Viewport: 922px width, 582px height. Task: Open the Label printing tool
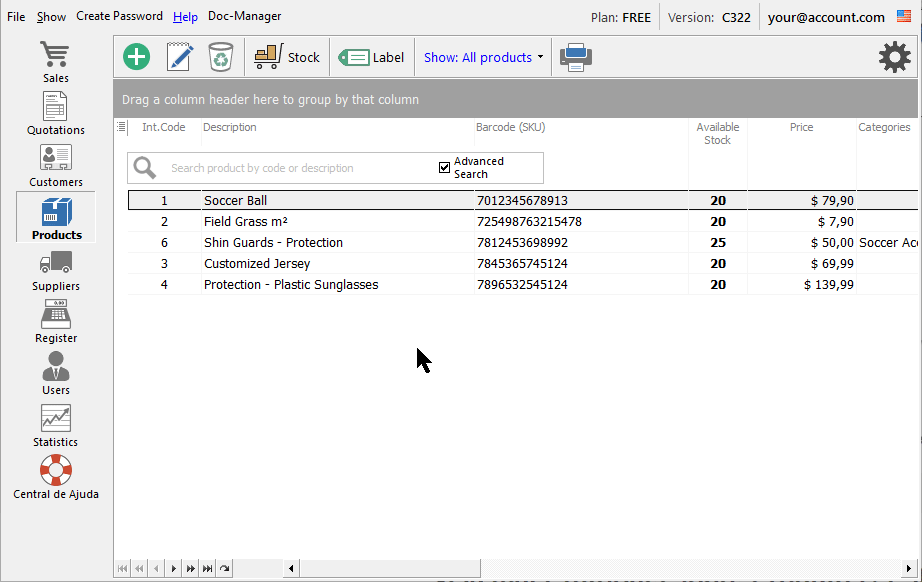coord(371,57)
